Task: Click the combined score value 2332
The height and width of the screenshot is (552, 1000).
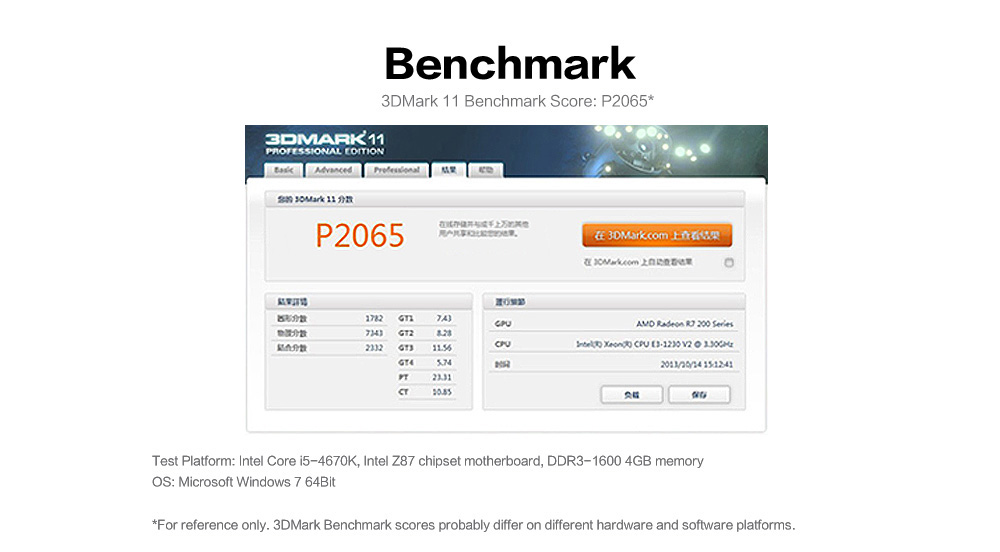Action: point(374,347)
